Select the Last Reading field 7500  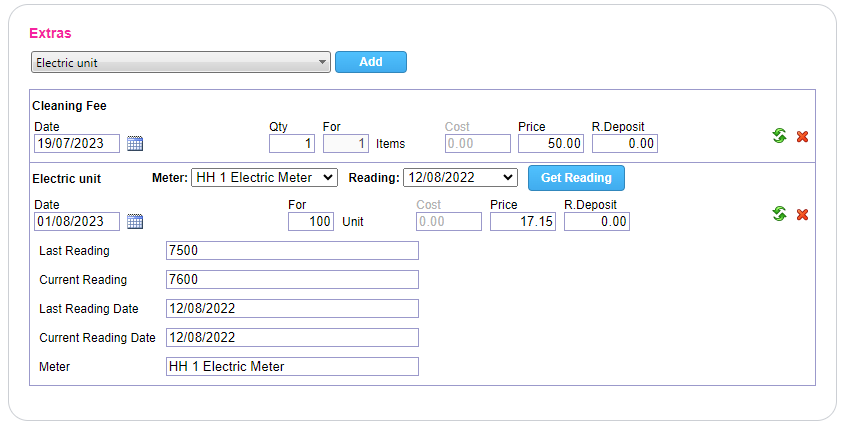292,250
